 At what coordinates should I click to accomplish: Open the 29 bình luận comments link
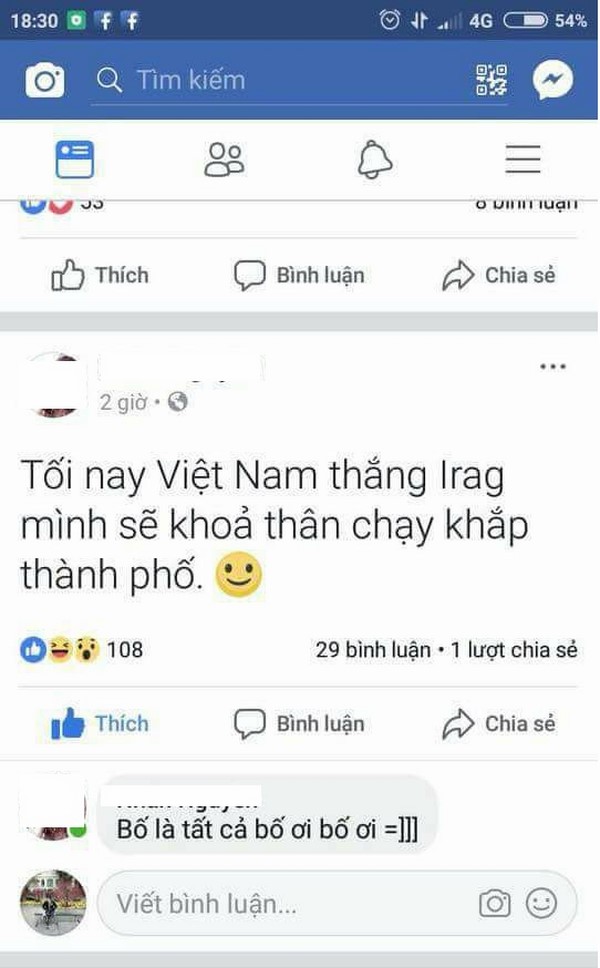coord(373,649)
